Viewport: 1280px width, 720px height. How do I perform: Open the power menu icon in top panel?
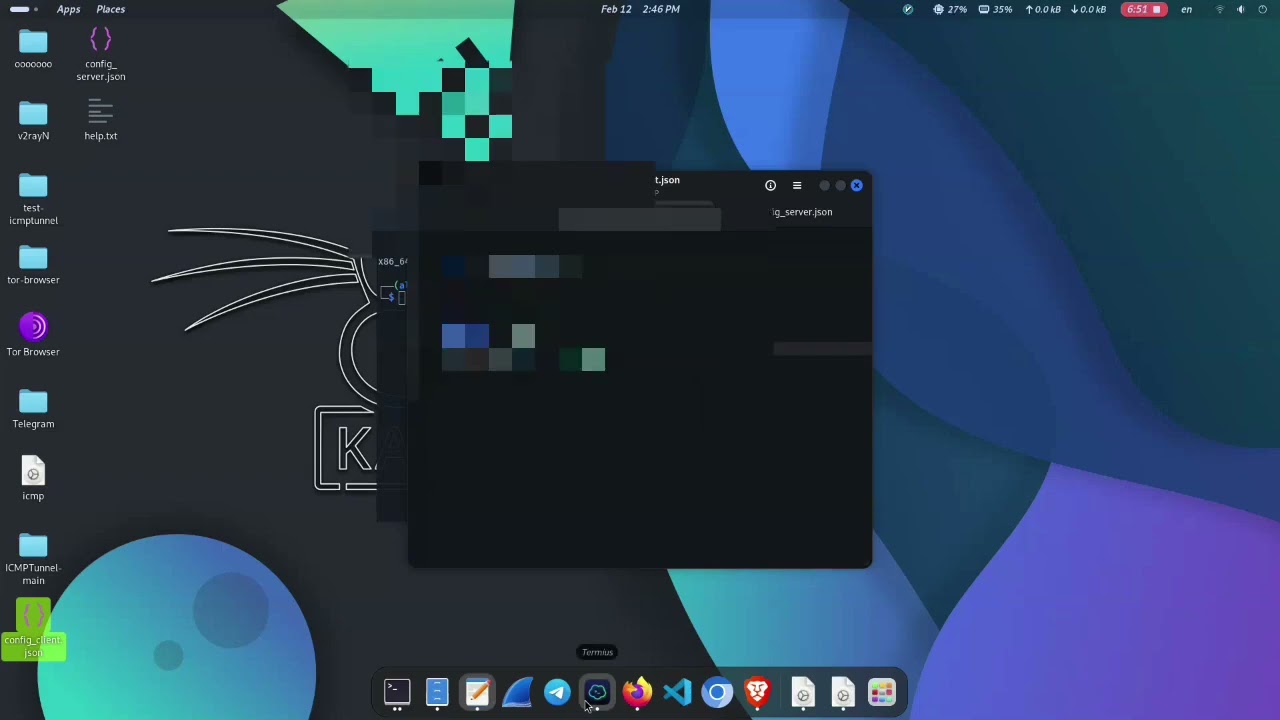(x=1263, y=9)
